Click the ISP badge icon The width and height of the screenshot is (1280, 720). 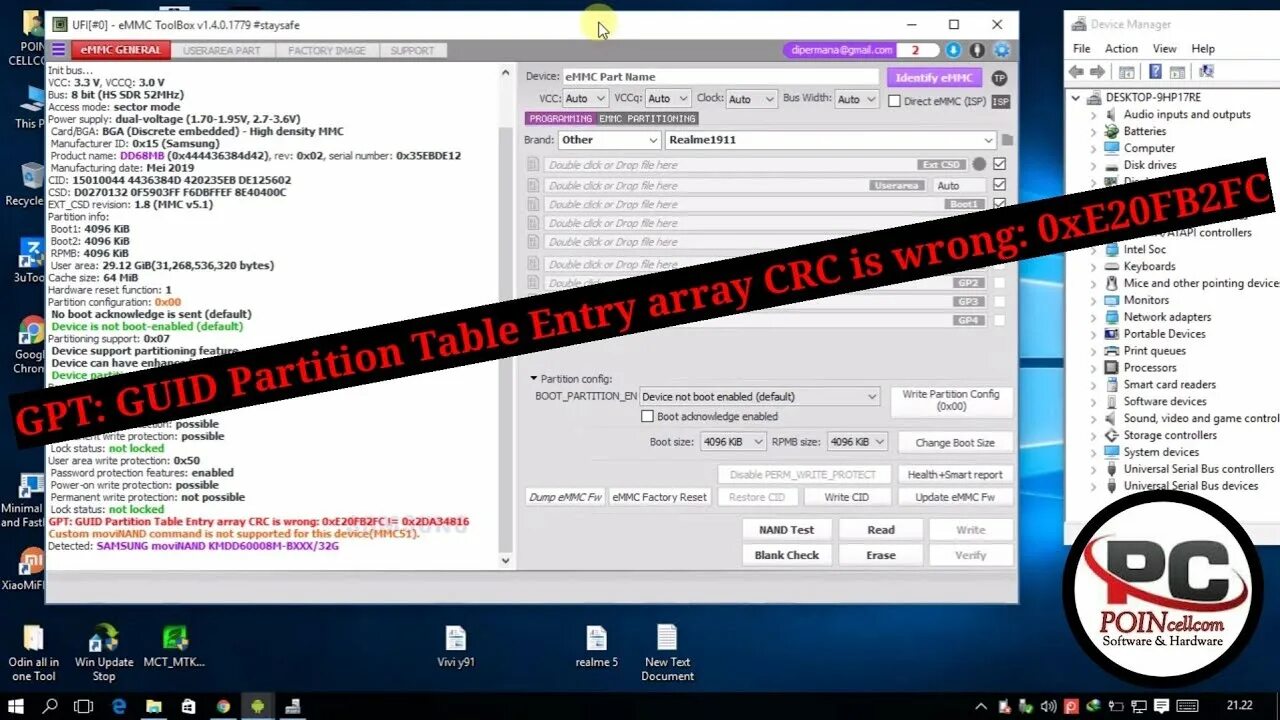[x=1000, y=101]
